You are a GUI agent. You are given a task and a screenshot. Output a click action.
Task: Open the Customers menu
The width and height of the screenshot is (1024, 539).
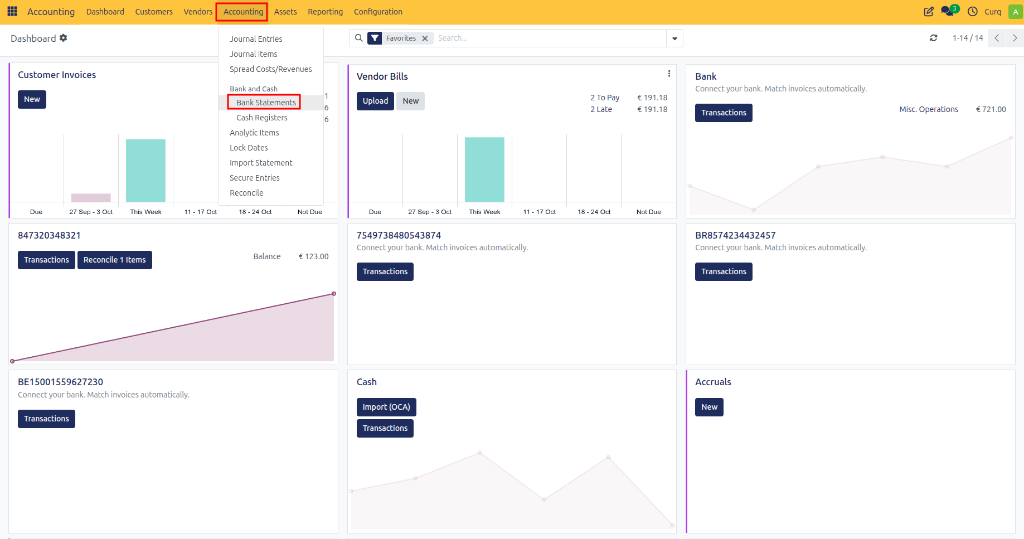154,12
